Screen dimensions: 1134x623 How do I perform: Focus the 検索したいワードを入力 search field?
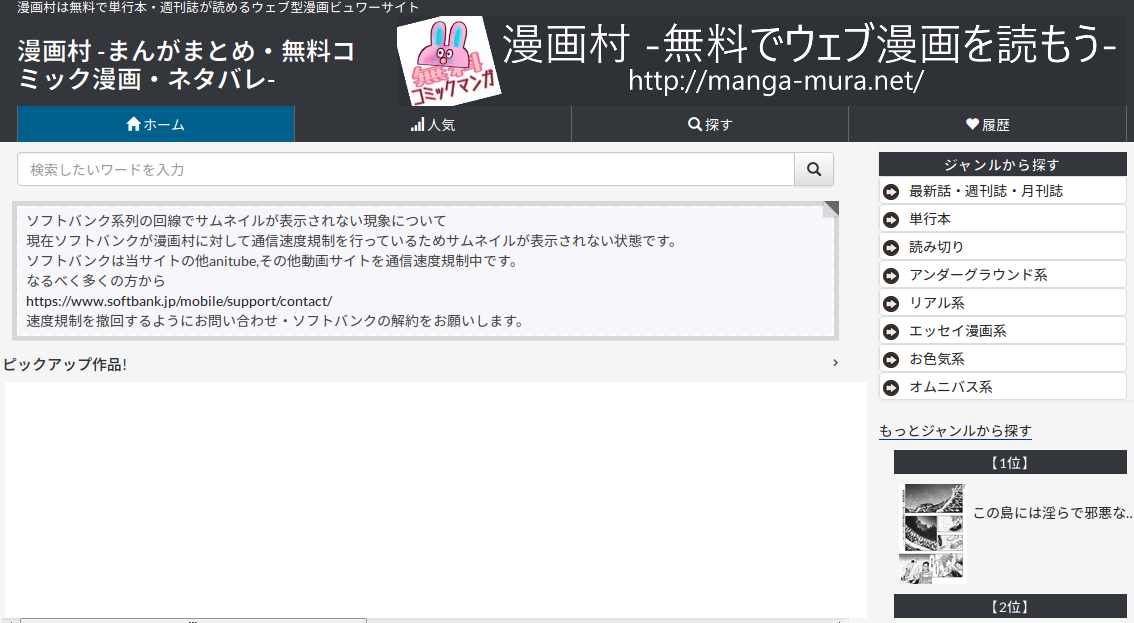[406, 169]
